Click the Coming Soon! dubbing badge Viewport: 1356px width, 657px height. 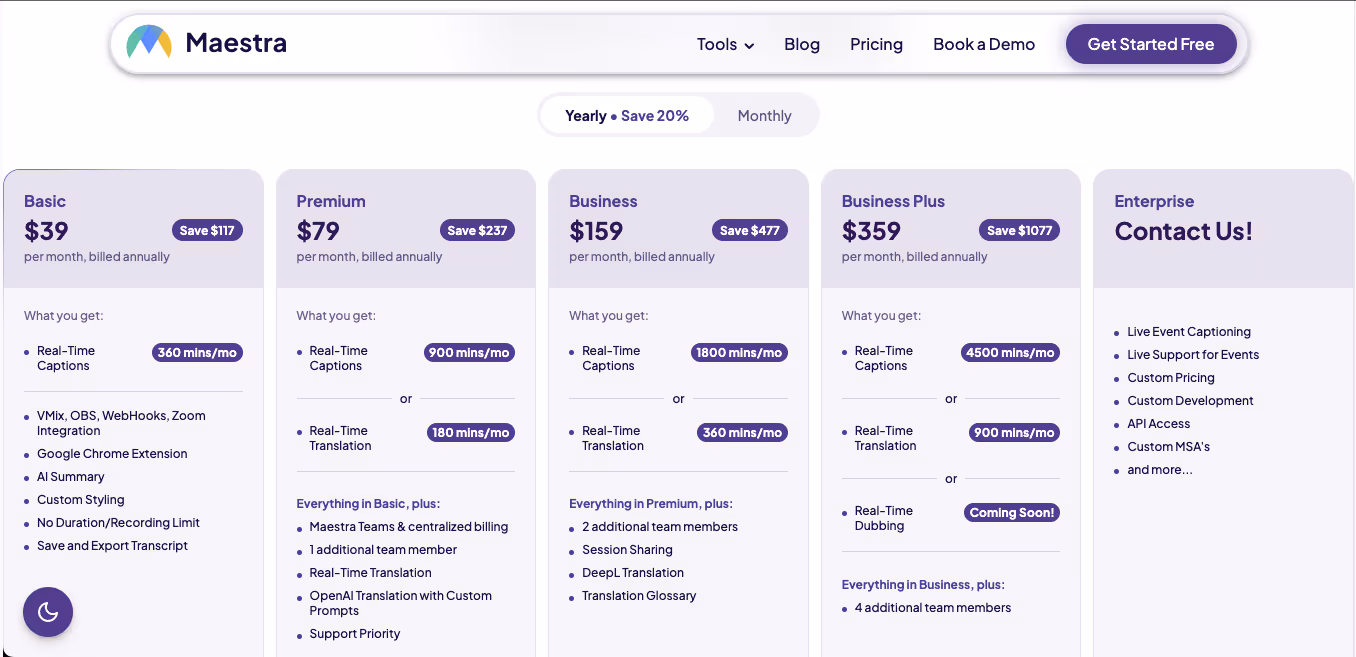click(x=1011, y=513)
